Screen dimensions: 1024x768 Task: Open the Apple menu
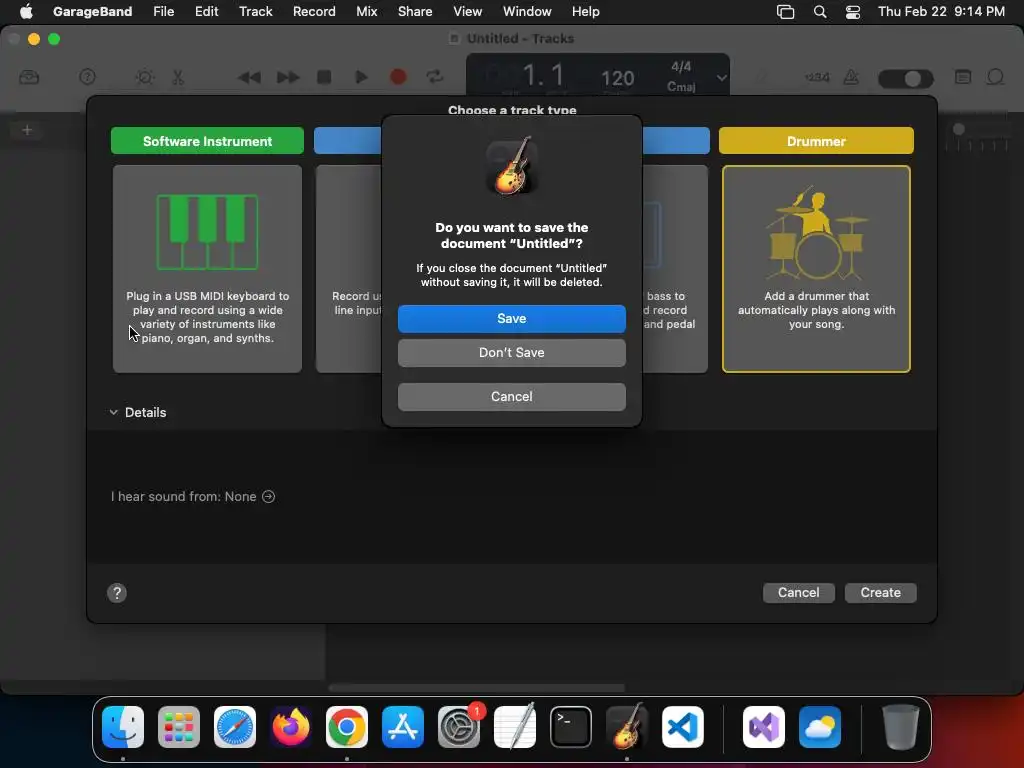coord(26,11)
